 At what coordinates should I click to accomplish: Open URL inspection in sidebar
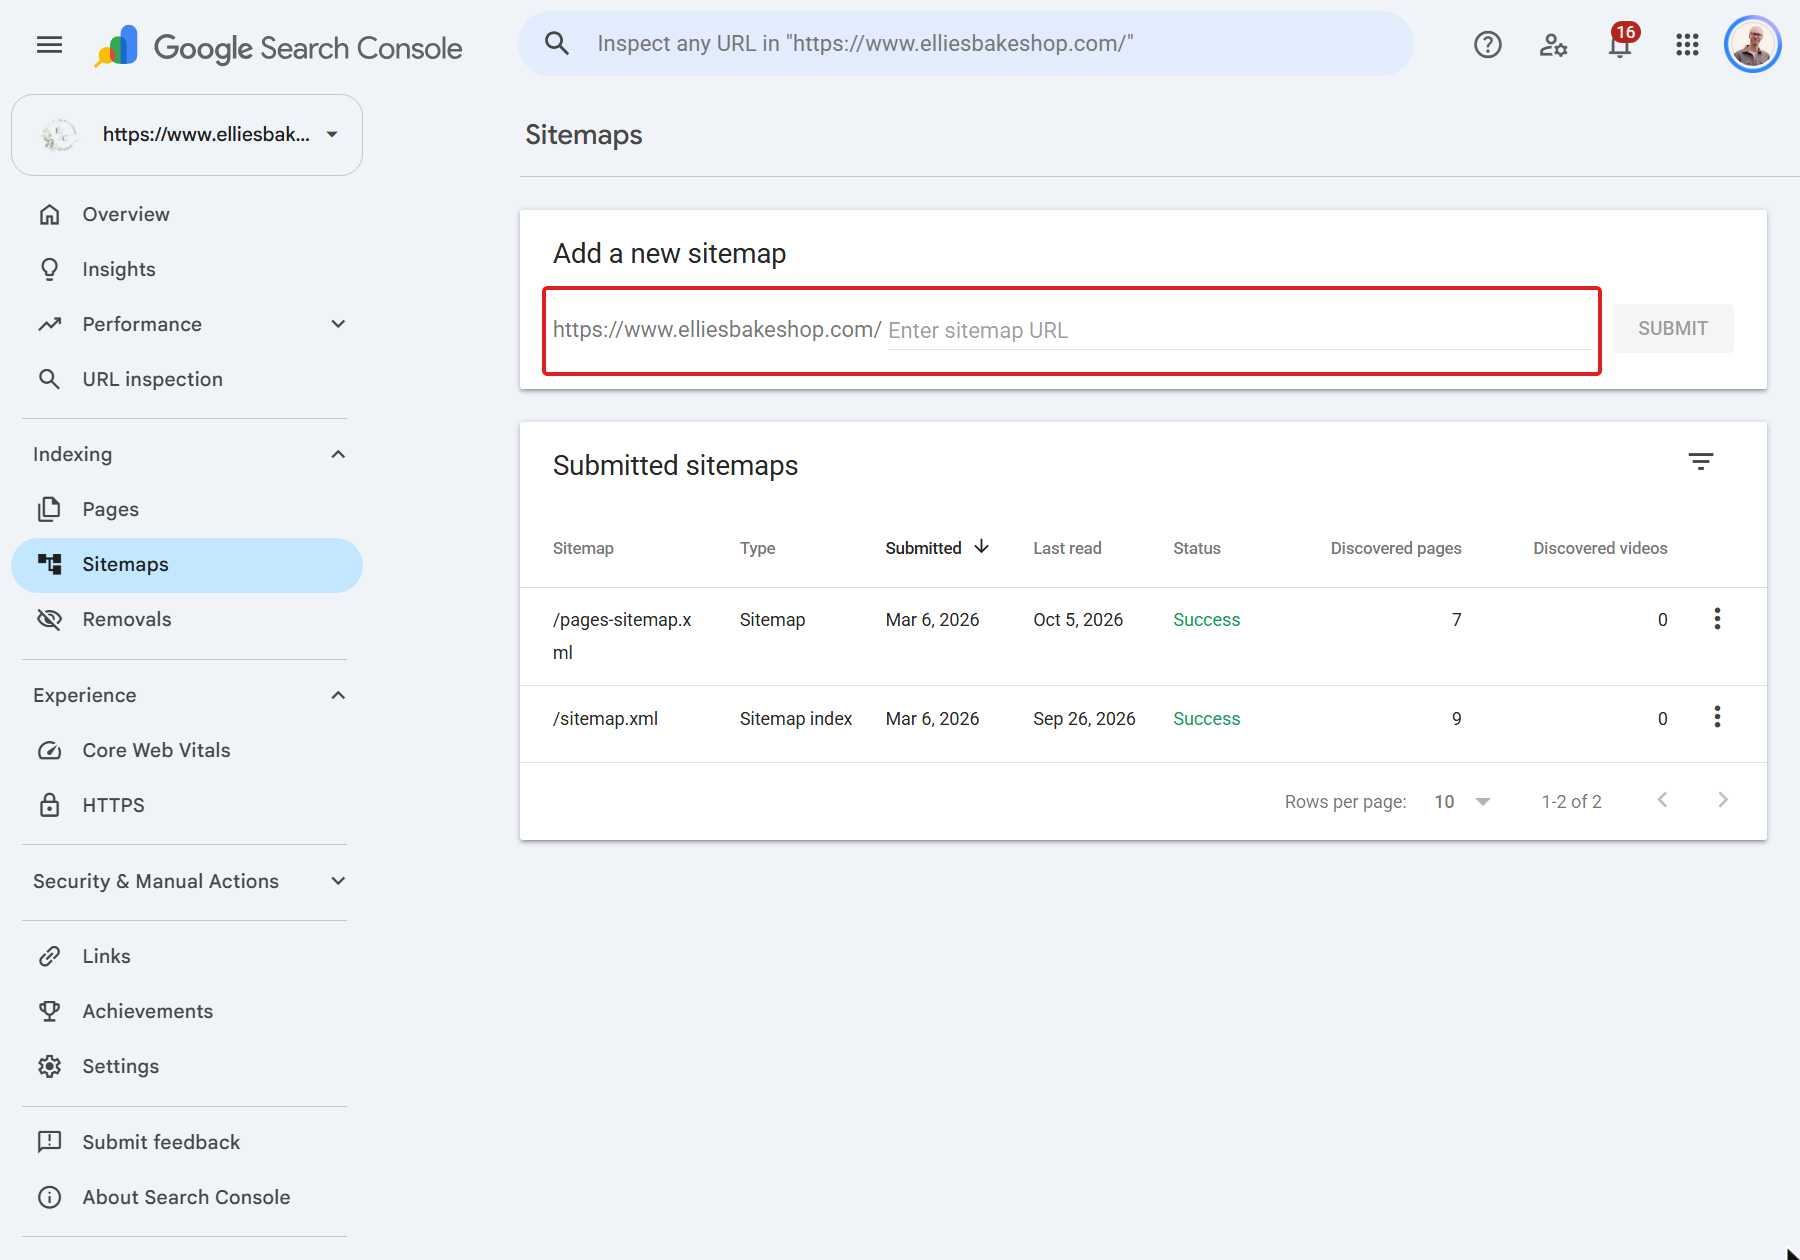click(x=187, y=379)
